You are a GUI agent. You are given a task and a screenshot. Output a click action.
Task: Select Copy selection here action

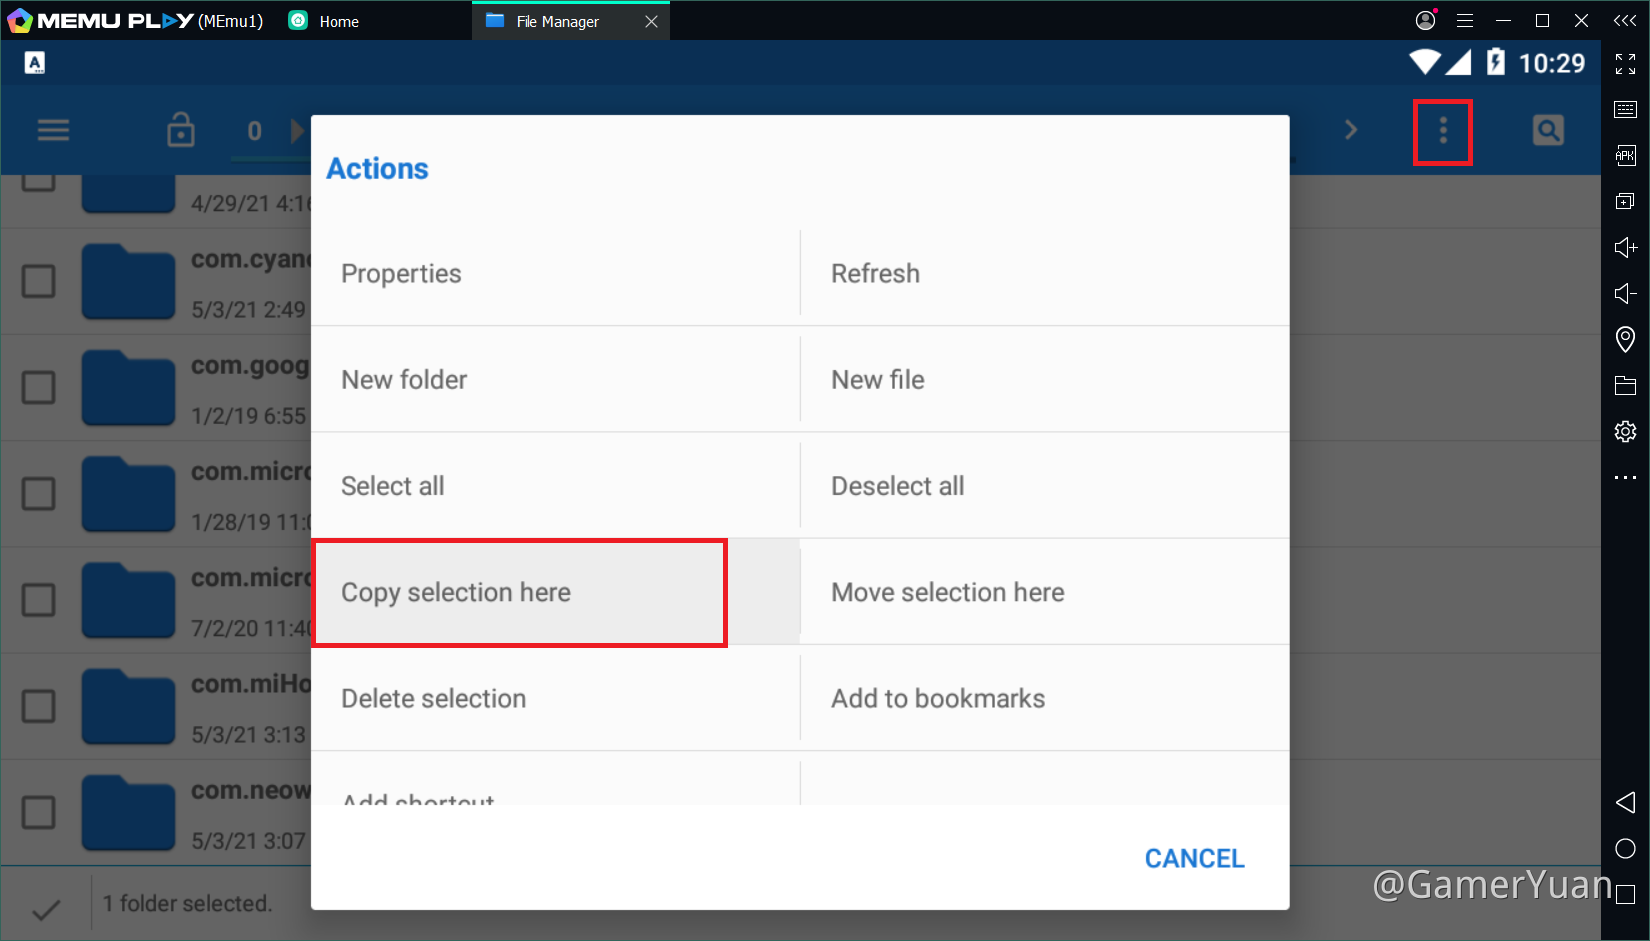[519, 593]
